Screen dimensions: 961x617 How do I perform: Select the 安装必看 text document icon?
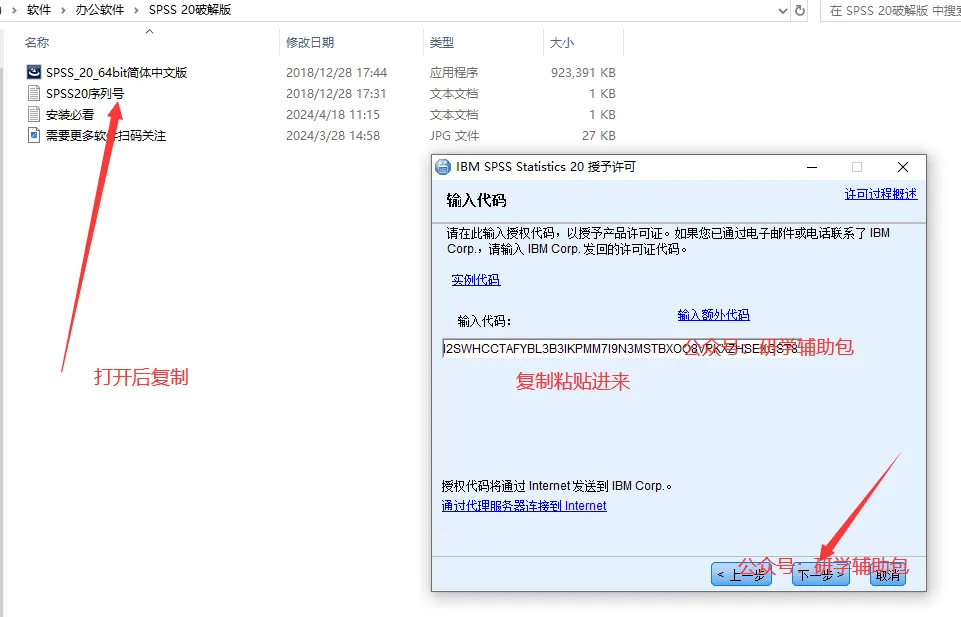(34, 114)
